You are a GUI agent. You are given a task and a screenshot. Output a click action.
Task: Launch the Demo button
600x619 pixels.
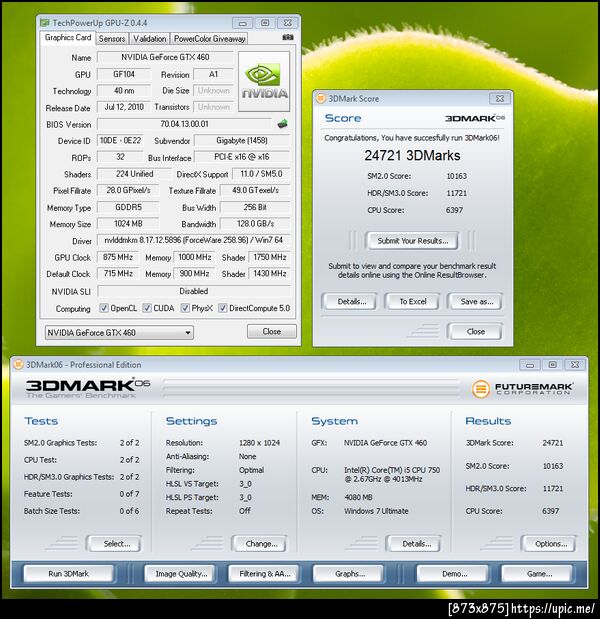[x=454, y=574]
